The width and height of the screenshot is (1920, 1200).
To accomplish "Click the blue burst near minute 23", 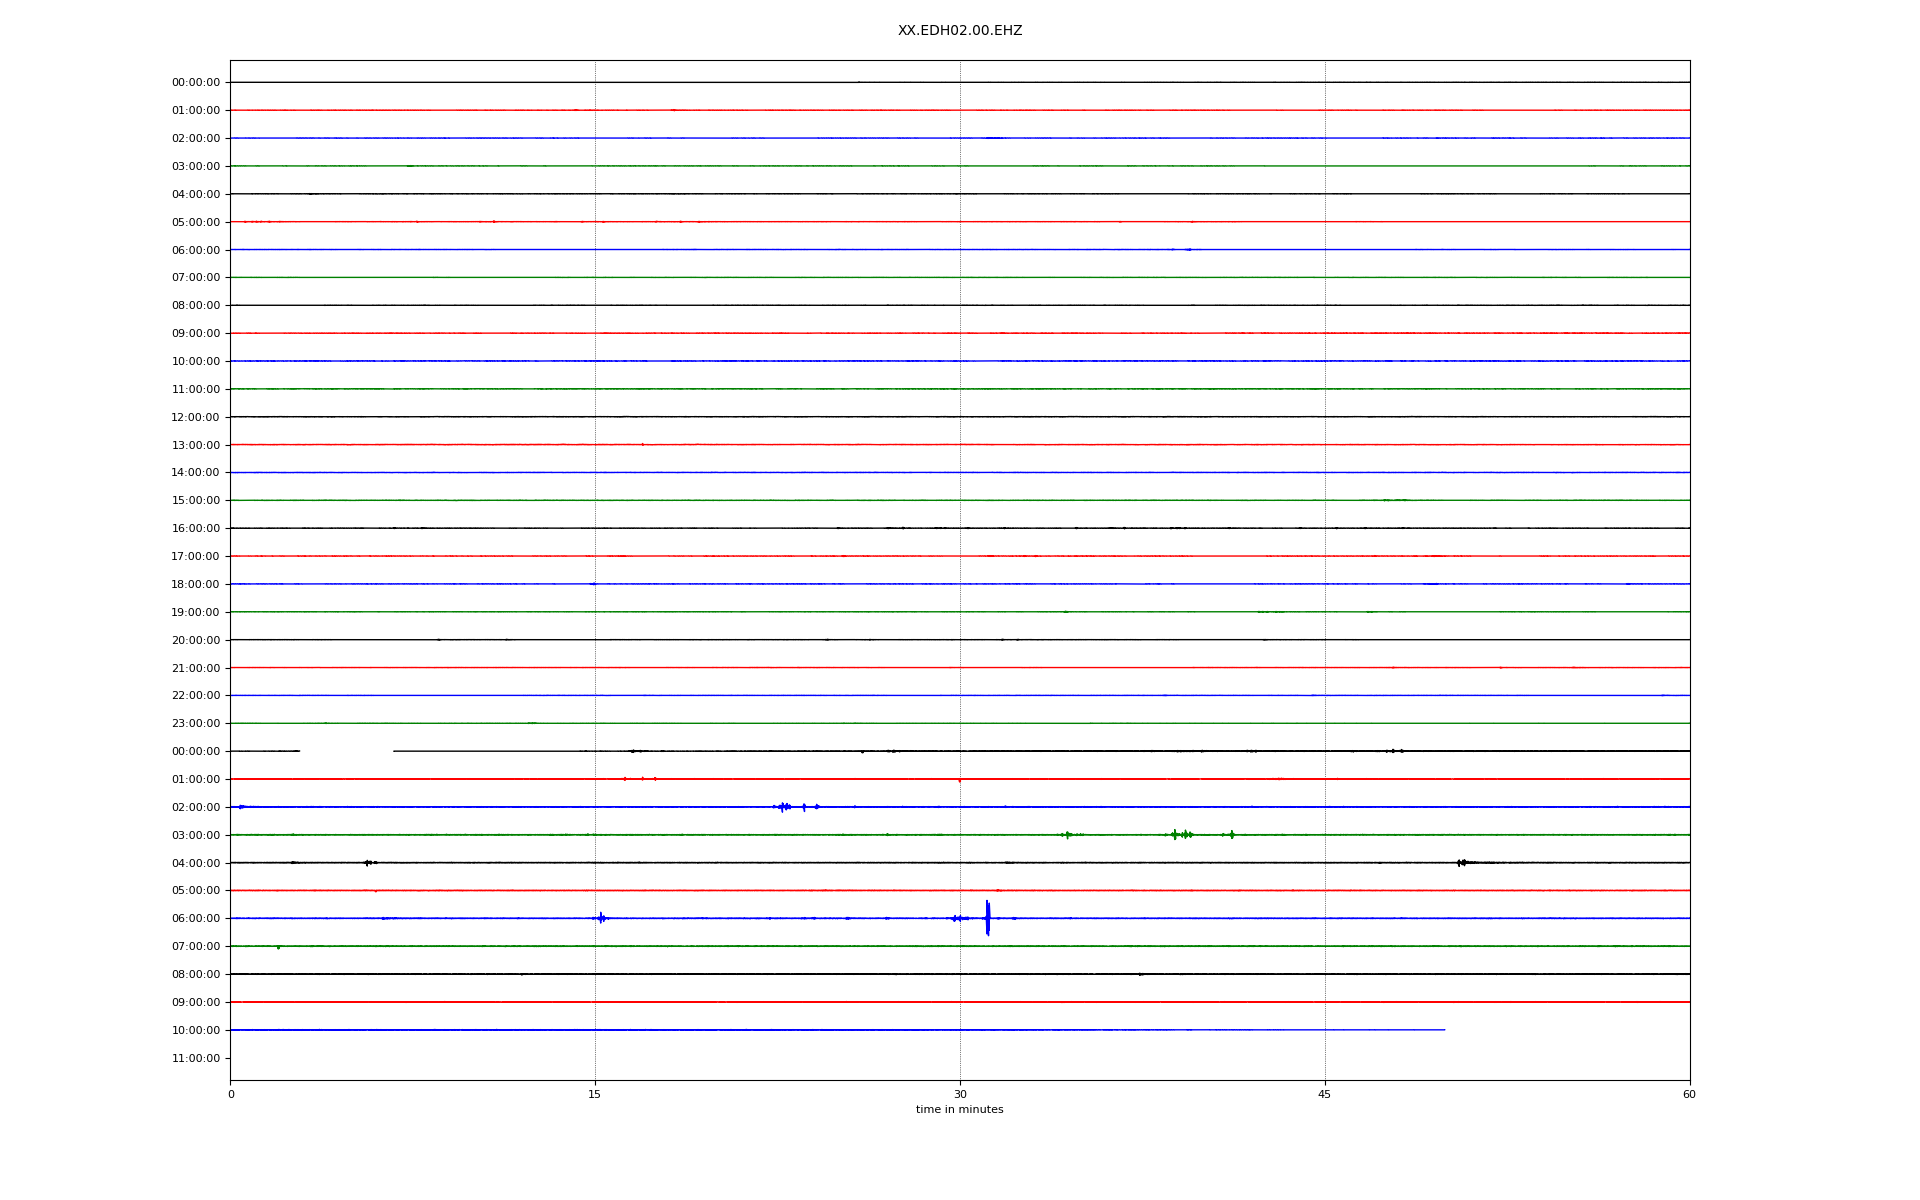I will (783, 806).
